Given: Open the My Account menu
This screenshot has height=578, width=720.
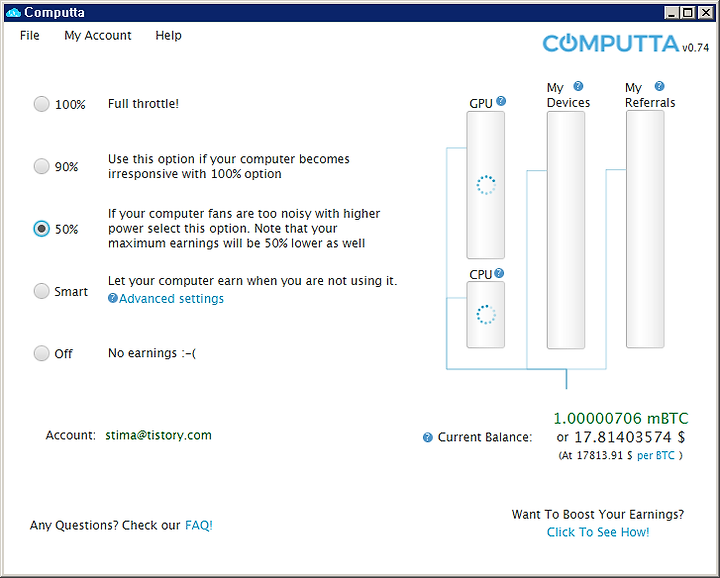Looking at the screenshot, I should (x=98, y=36).
